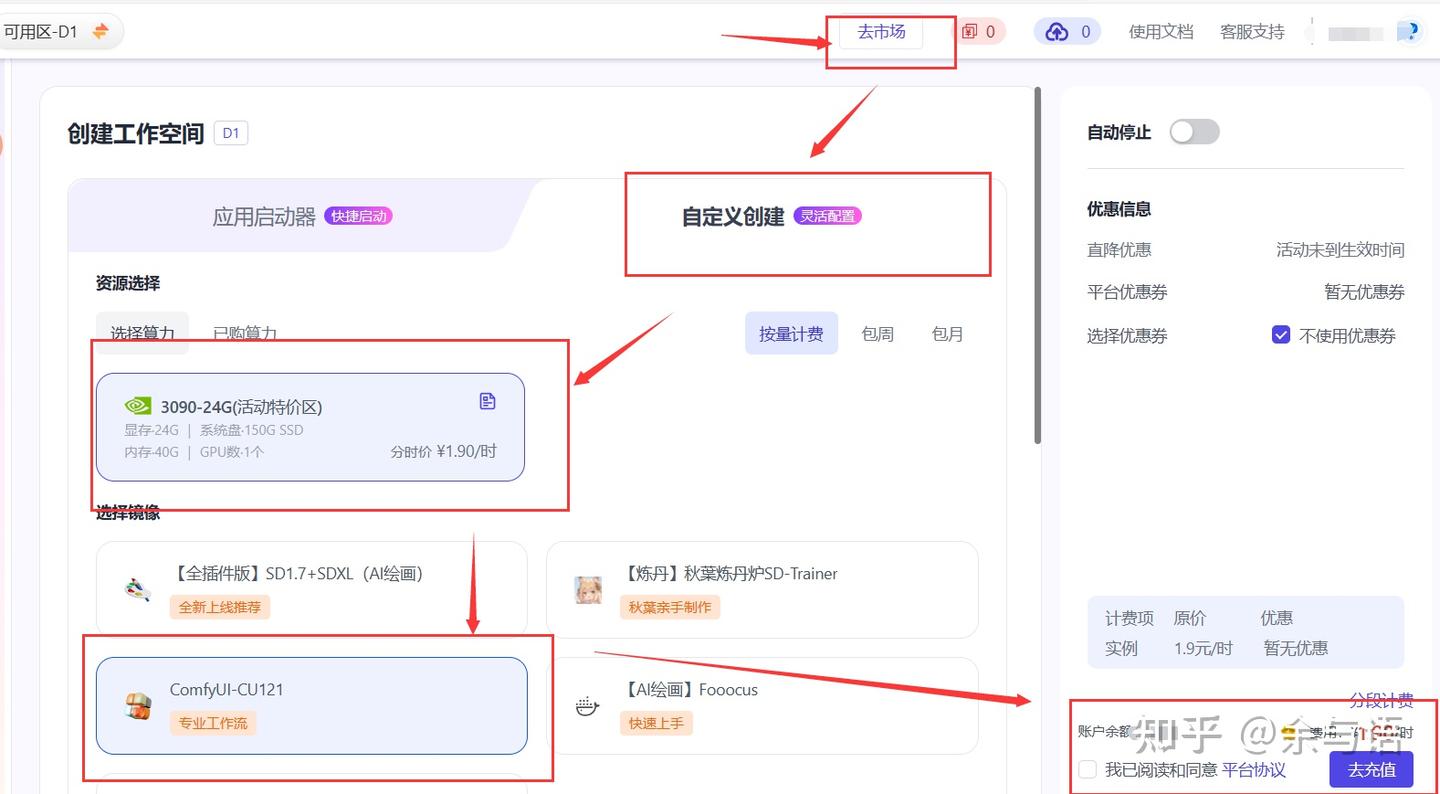Switch to the 已购算力 purchased compute tab

[244, 333]
